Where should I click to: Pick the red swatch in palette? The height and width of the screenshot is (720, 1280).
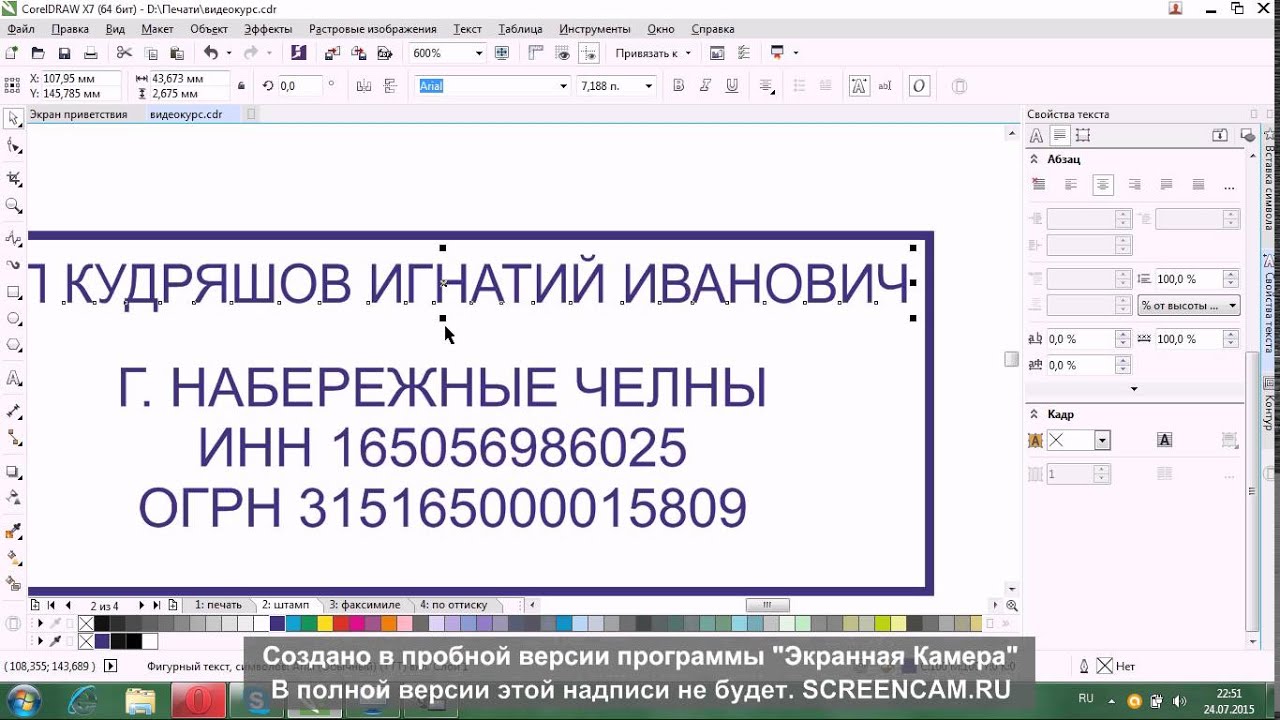point(342,624)
